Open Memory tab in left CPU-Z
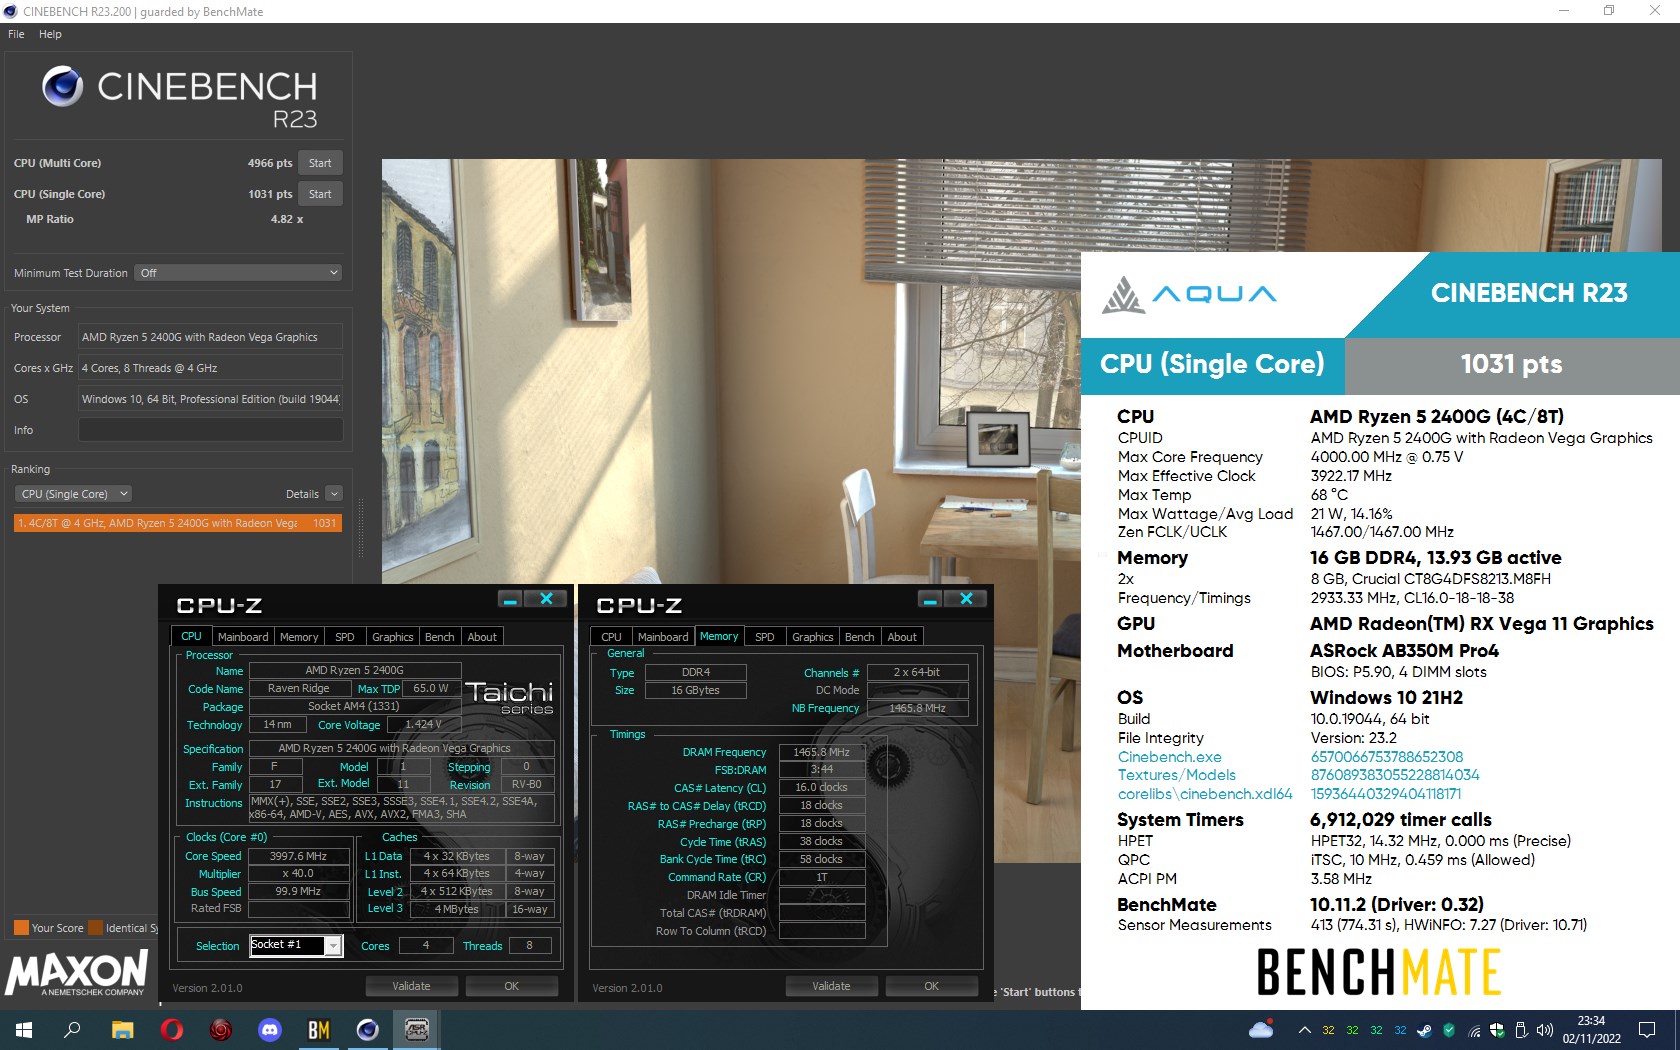 click(x=299, y=637)
